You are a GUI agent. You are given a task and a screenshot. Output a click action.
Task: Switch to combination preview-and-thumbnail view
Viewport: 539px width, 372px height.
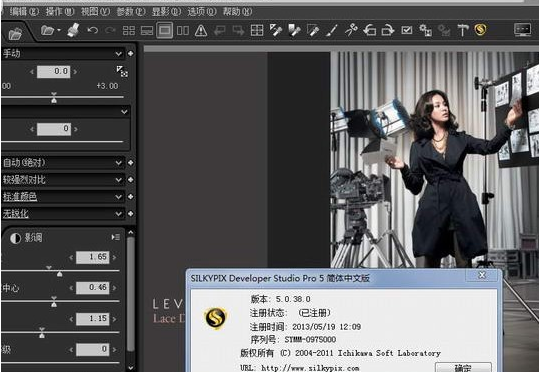(147, 31)
